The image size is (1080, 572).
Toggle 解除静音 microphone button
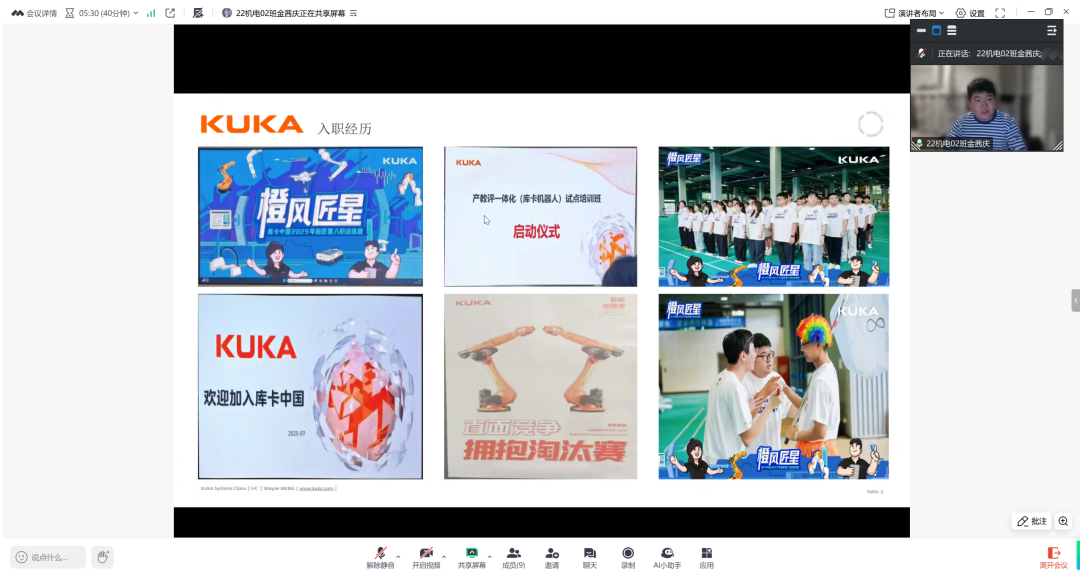point(380,558)
